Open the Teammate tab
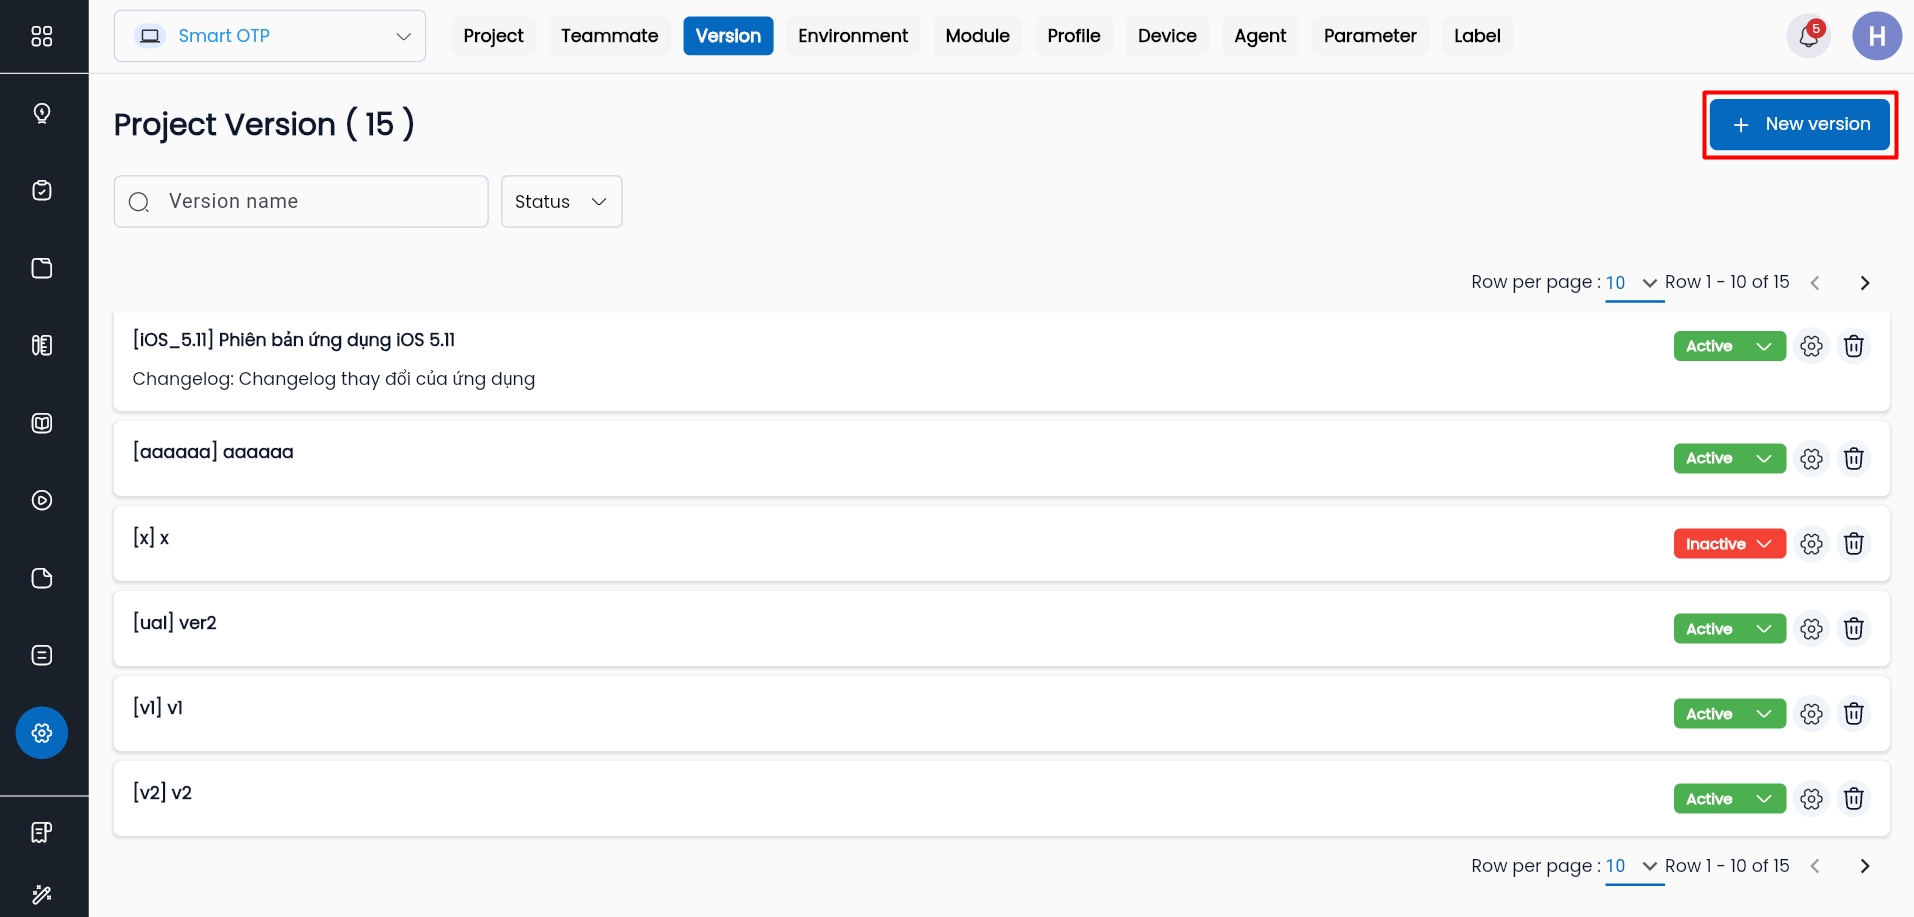This screenshot has height=917, width=1914. [609, 36]
